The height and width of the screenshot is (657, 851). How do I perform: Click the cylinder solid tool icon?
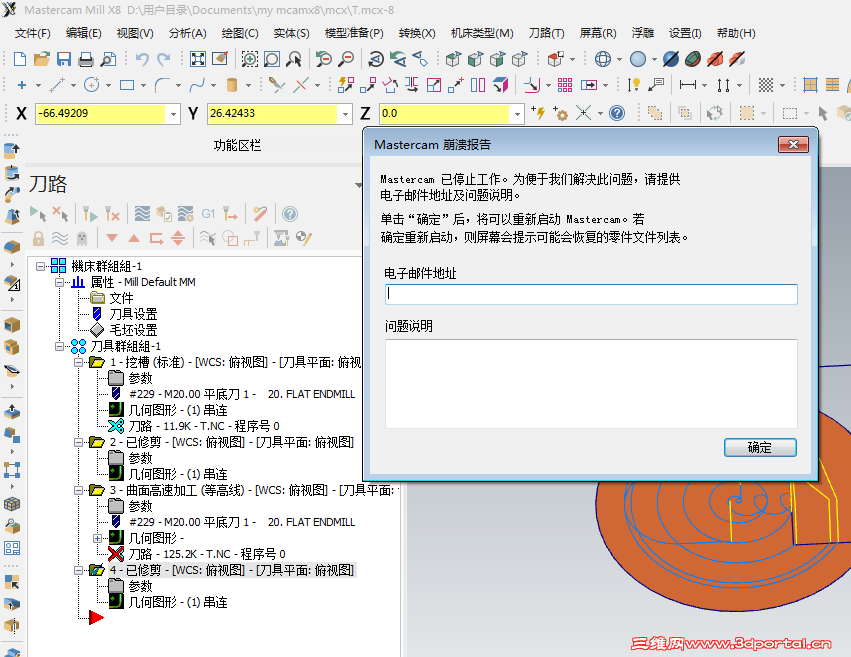232,85
